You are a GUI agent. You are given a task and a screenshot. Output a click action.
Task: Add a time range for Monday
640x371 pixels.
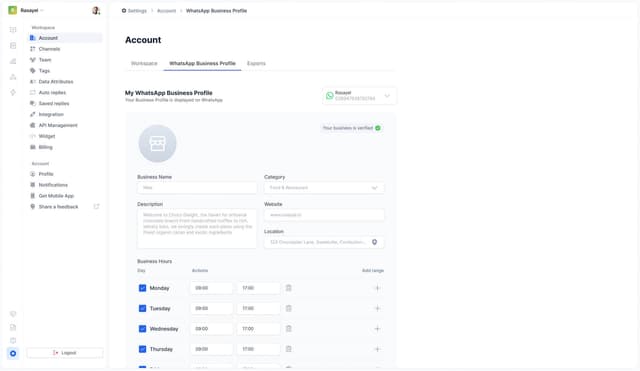tap(377, 288)
